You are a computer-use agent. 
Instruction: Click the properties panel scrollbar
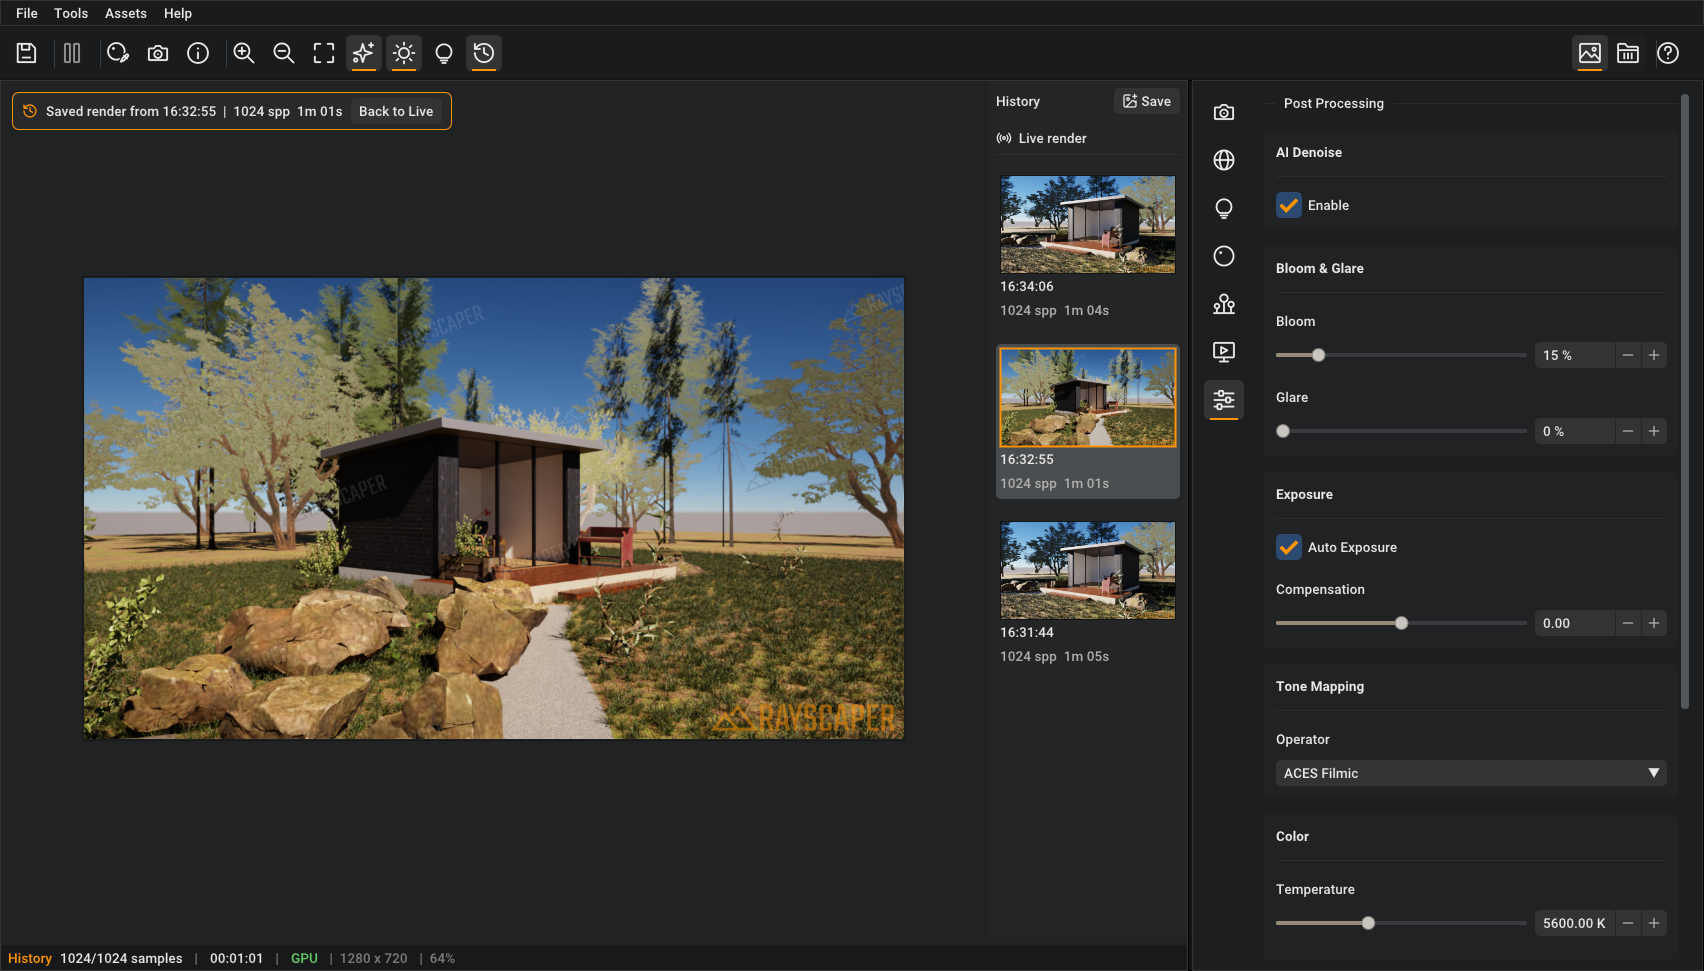click(x=1685, y=401)
